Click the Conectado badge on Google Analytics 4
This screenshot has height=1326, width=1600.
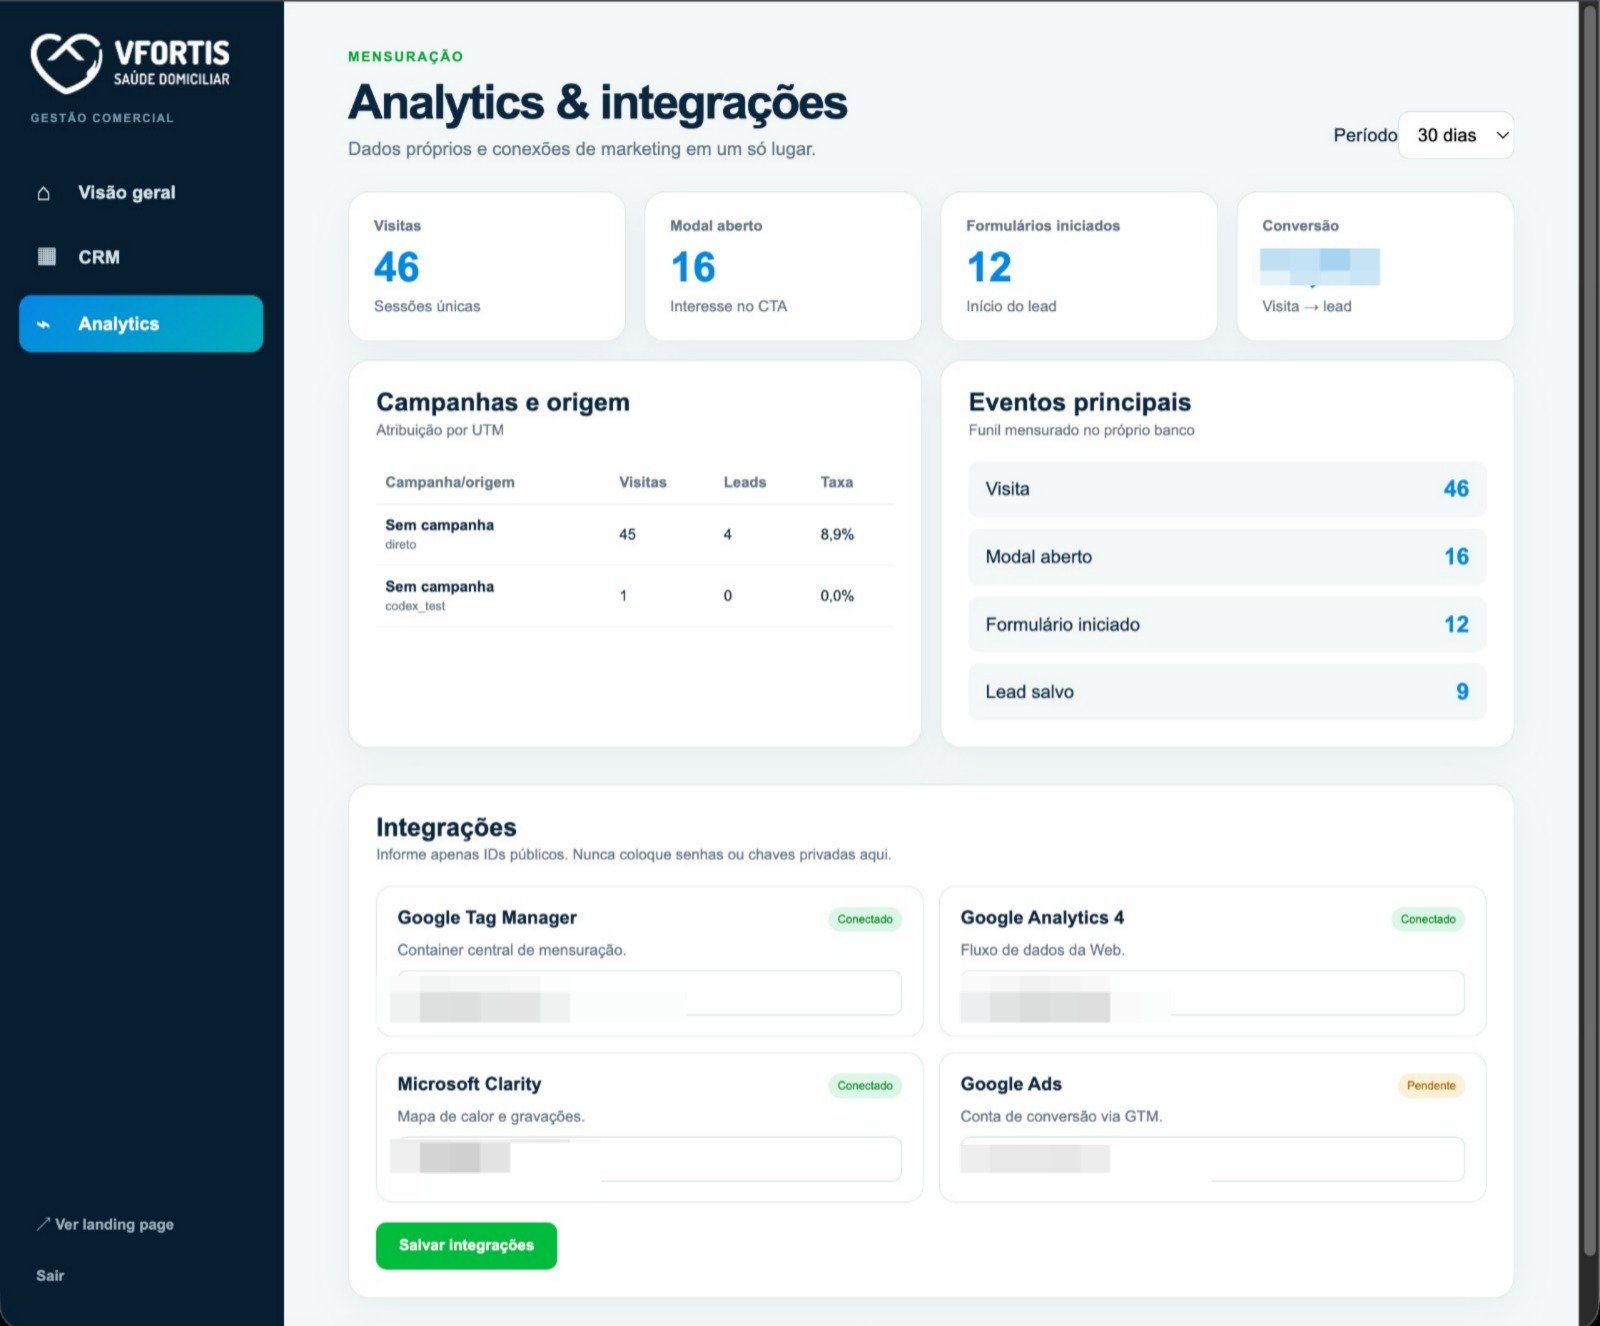pos(1428,919)
